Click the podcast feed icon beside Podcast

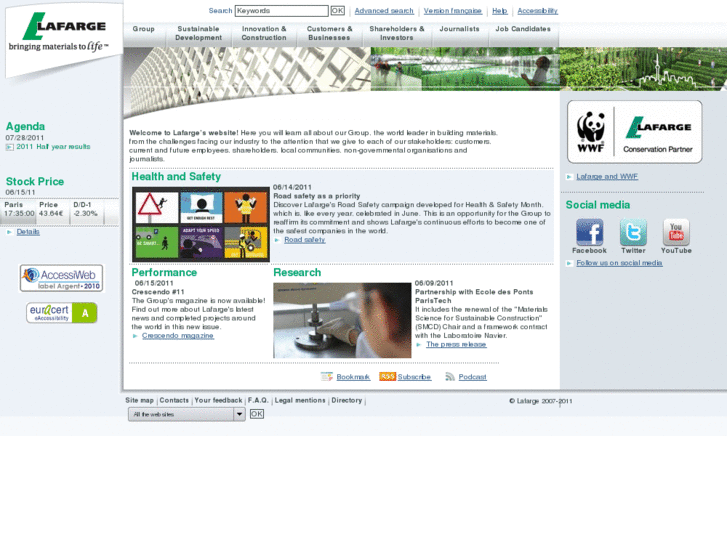[450, 377]
